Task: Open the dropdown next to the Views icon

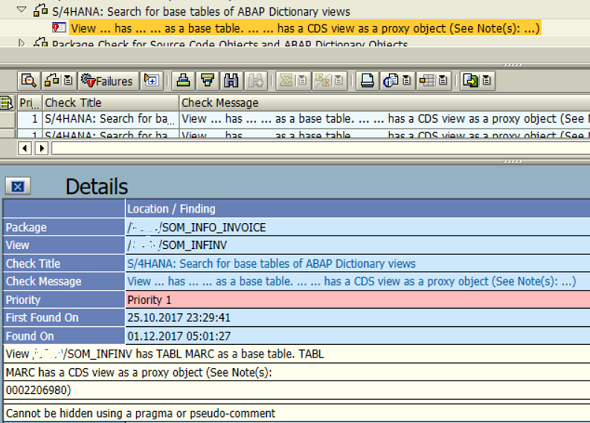Action: 407,81
